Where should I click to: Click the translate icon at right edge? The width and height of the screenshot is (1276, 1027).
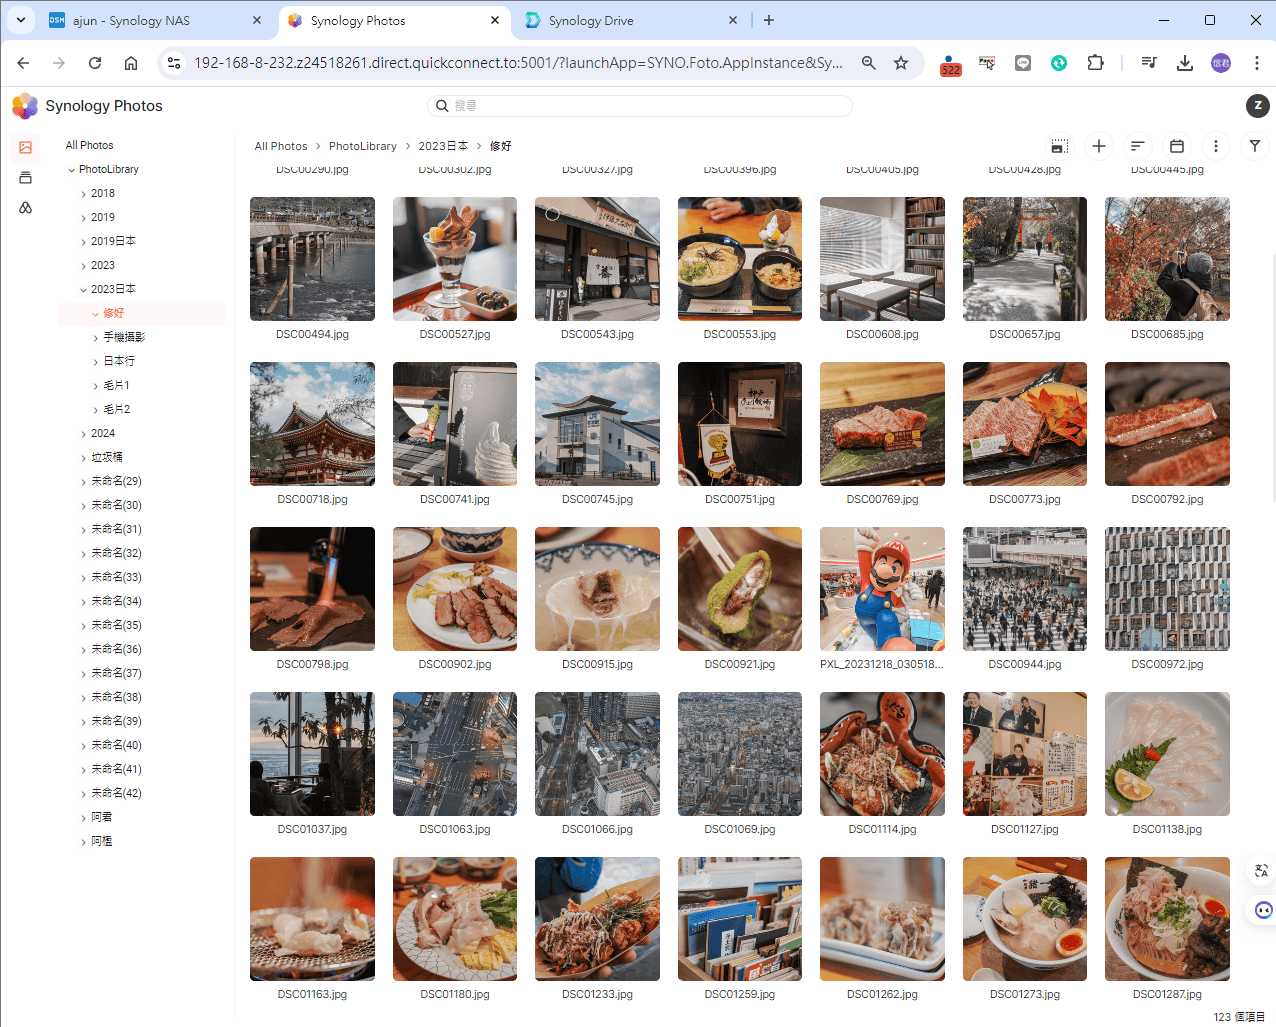(x=1262, y=871)
